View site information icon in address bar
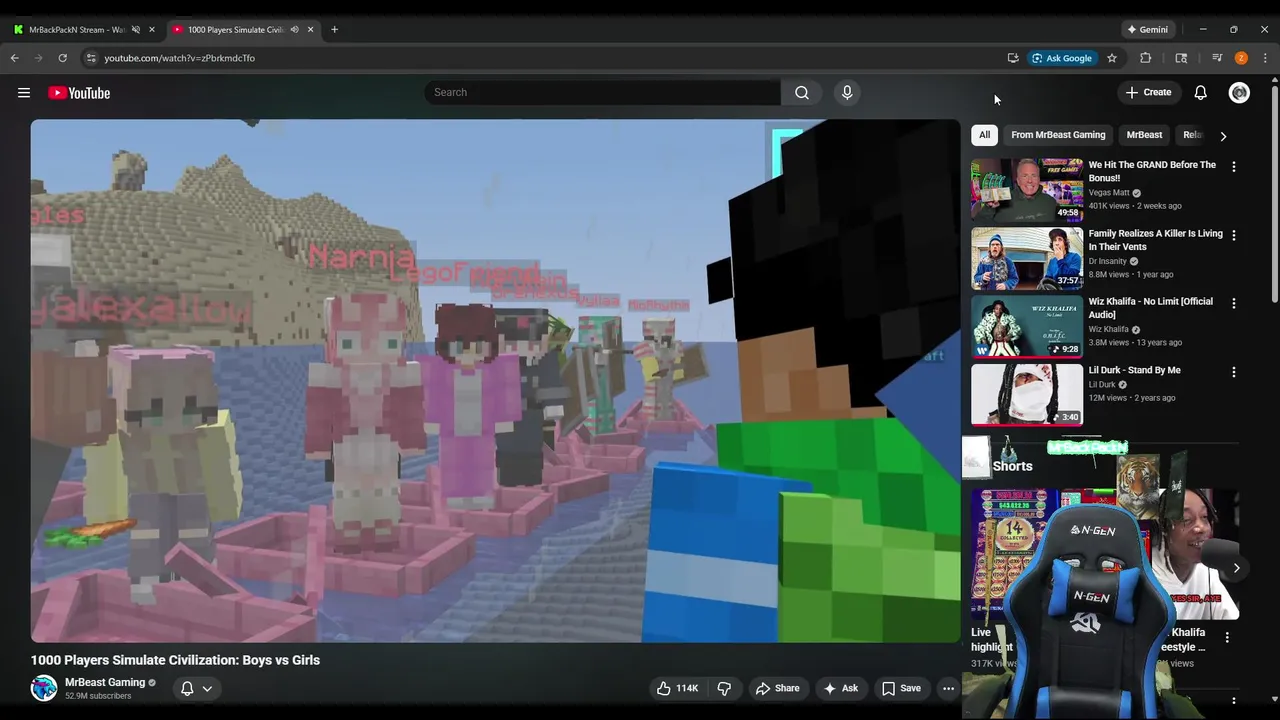Screen dimensions: 1280x720 [91, 58]
